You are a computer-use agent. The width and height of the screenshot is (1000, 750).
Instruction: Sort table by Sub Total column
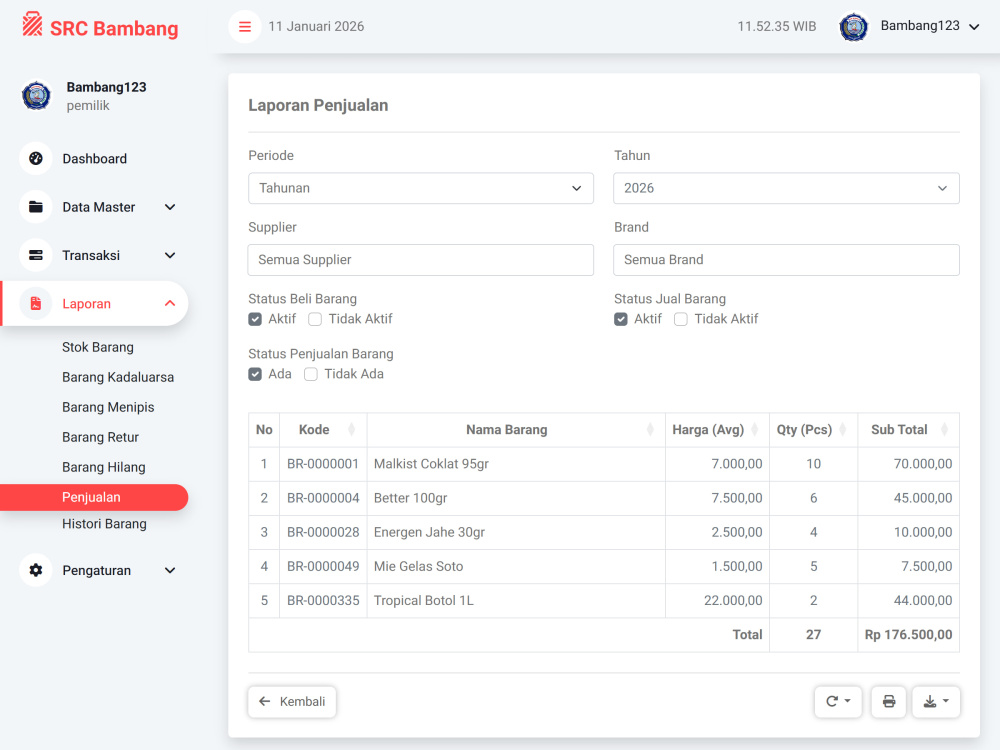click(945, 430)
